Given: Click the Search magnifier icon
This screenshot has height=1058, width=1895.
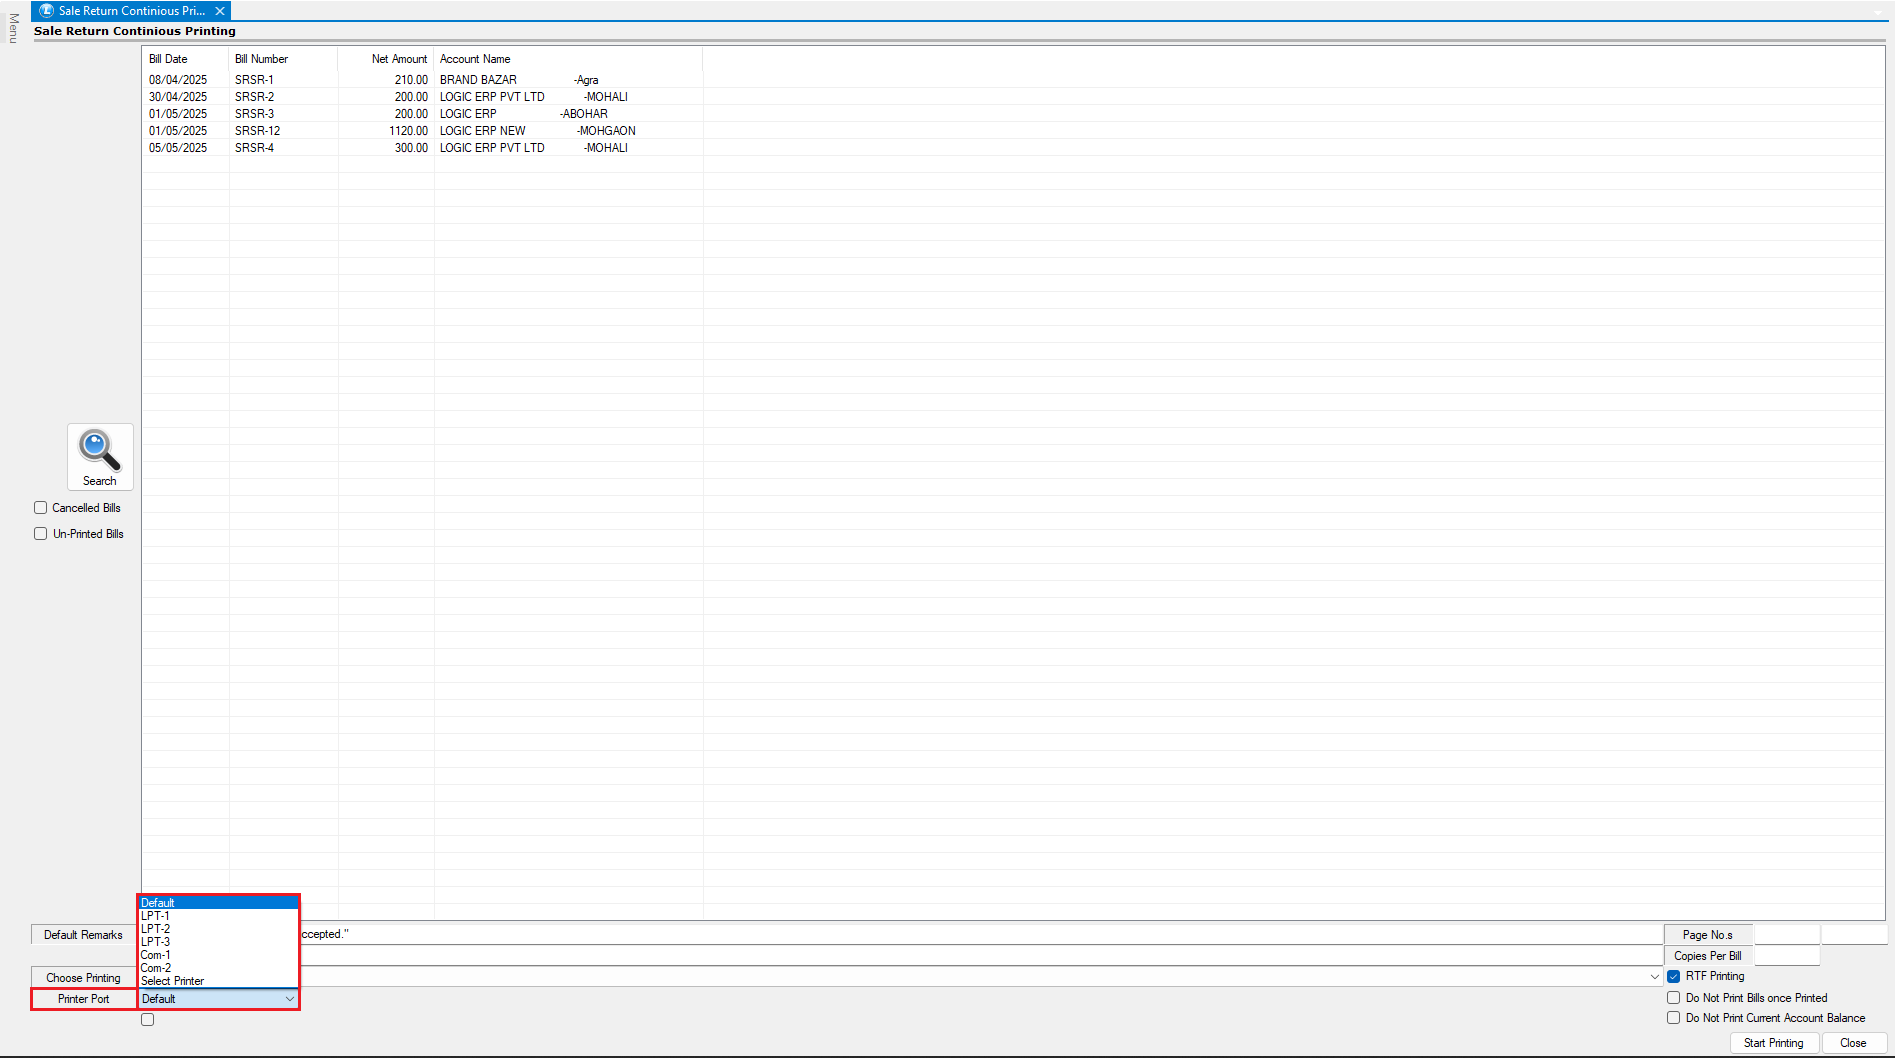Looking at the screenshot, I should tap(99, 451).
